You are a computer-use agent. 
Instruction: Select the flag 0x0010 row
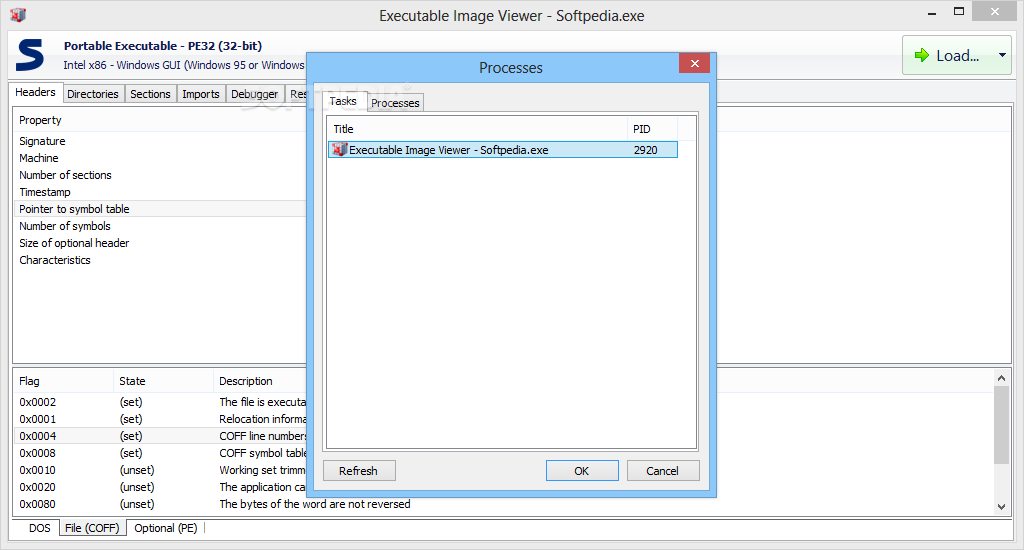[x=160, y=470]
